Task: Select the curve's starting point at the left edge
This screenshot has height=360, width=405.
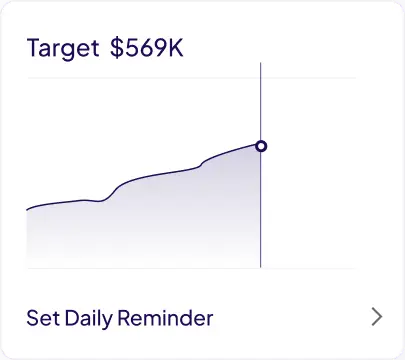Action: click(x=27, y=209)
